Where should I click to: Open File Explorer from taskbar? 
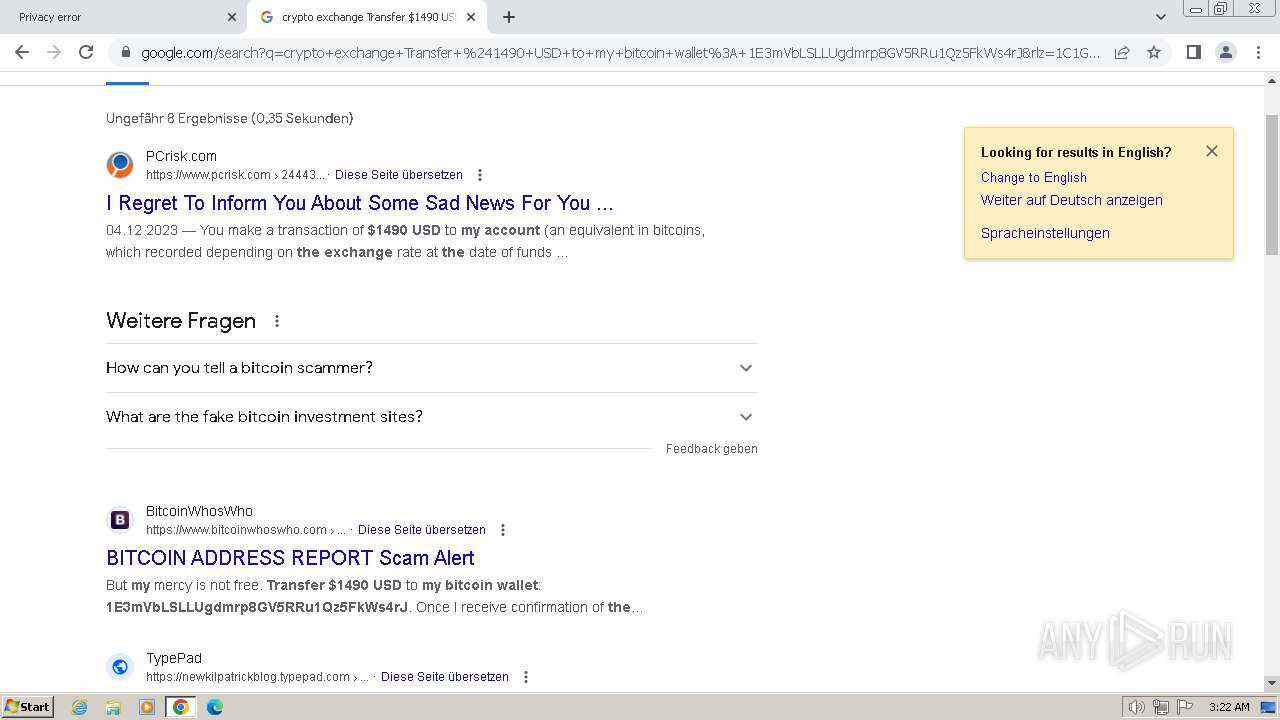tap(113, 707)
